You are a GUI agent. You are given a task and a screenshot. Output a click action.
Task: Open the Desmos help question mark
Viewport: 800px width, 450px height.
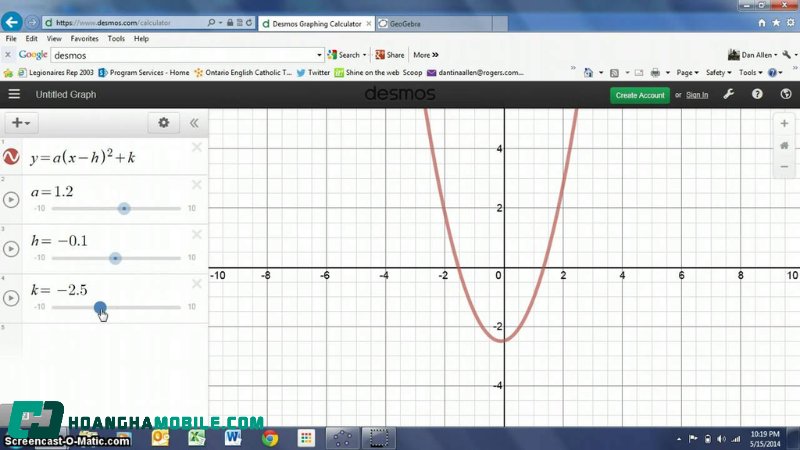pyautogui.click(x=757, y=95)
